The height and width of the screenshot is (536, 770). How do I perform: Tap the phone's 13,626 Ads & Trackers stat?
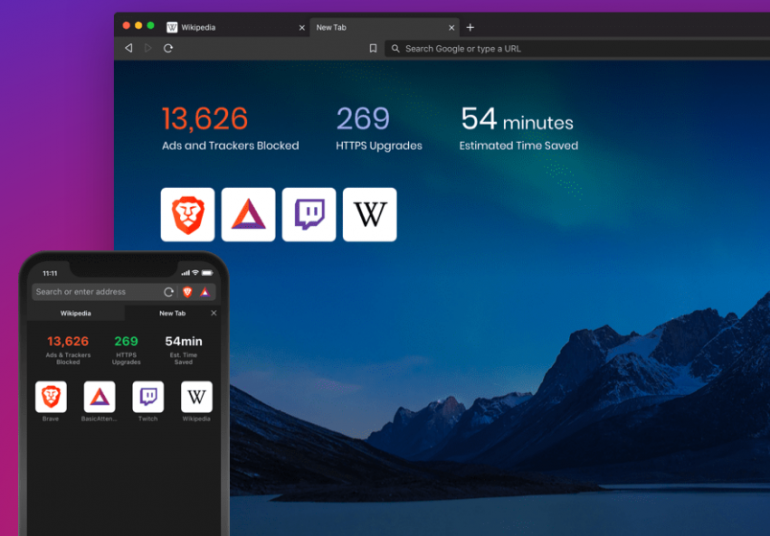(x=68, y=350)
